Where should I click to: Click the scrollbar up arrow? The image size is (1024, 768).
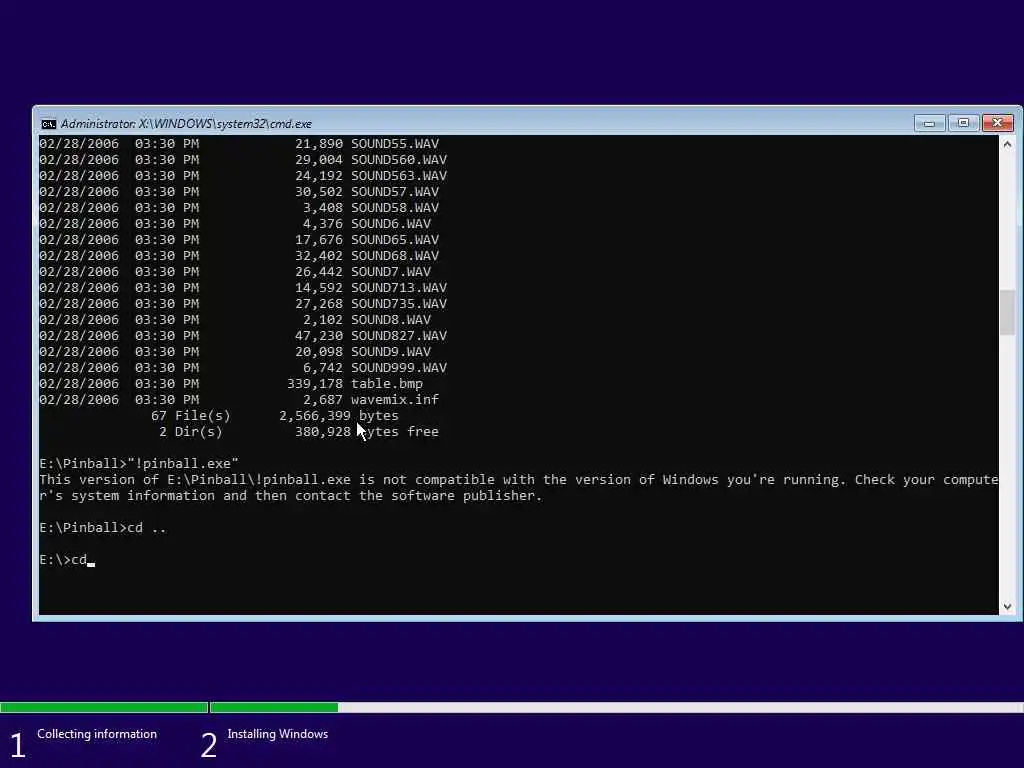coord(1007,145)
